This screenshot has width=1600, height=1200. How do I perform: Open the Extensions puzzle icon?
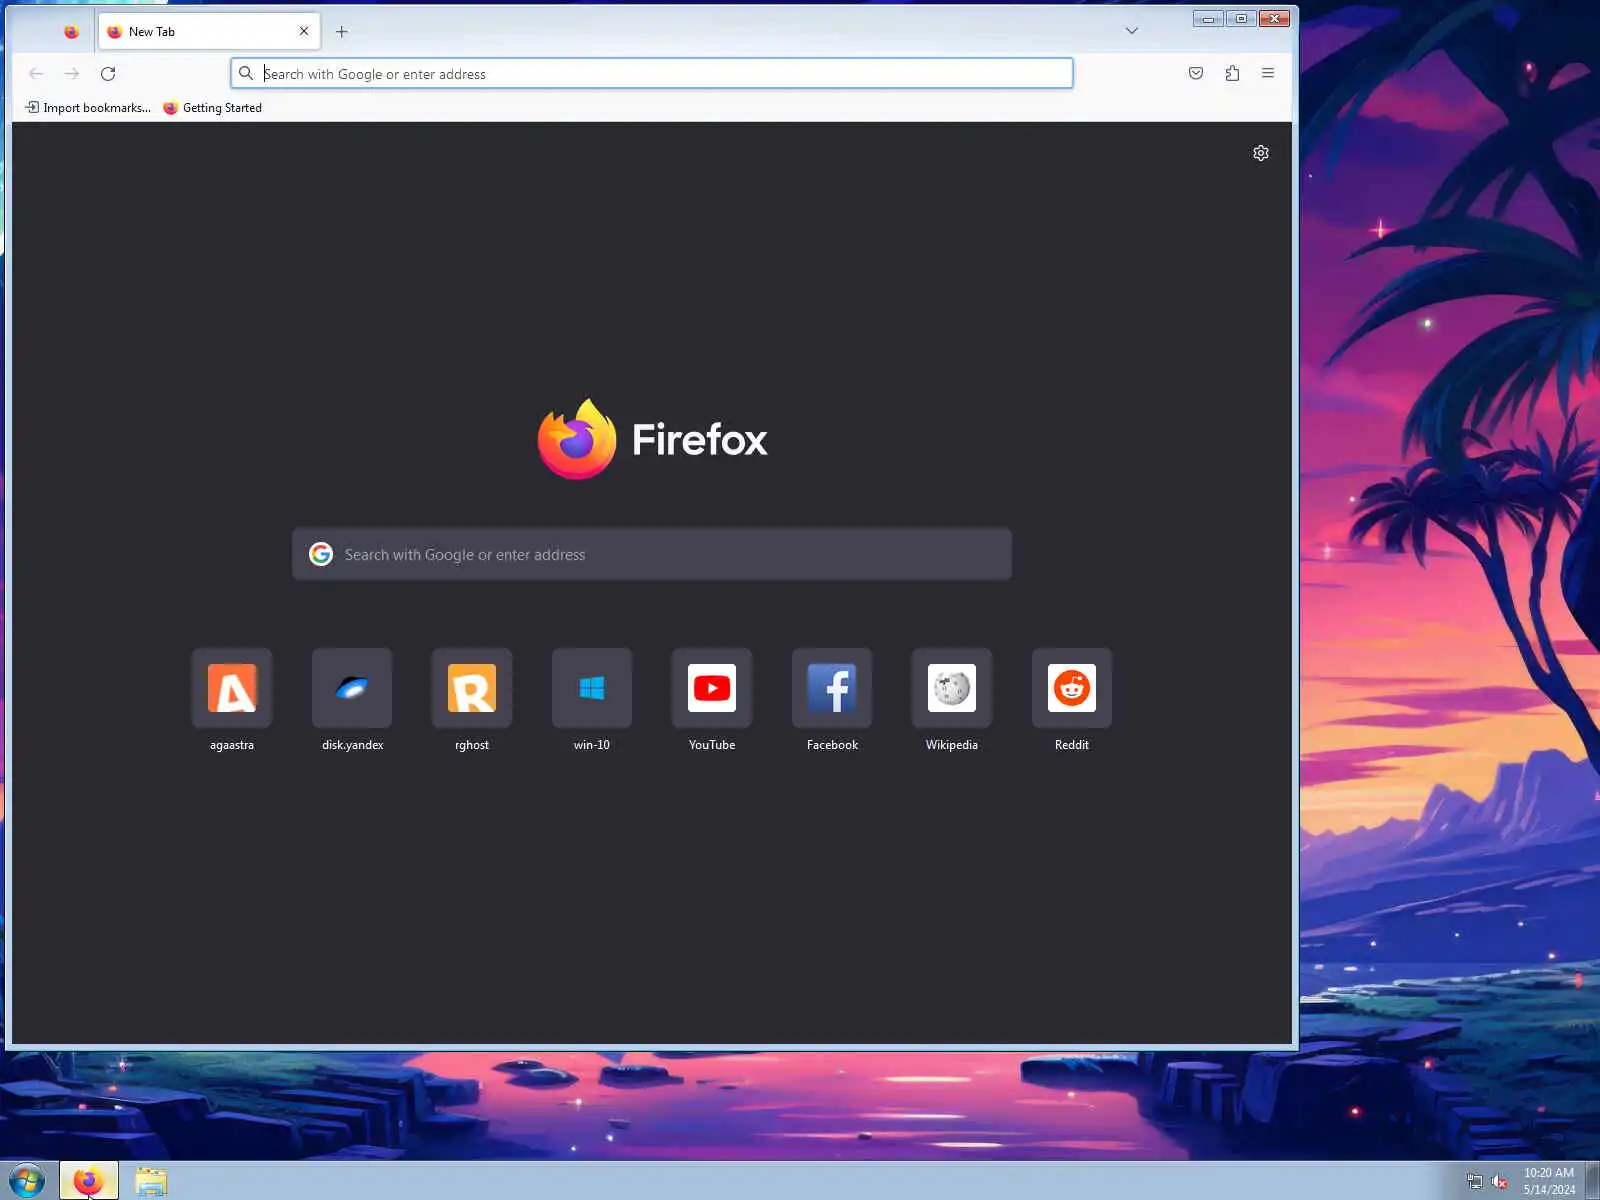coord(1232,73)
